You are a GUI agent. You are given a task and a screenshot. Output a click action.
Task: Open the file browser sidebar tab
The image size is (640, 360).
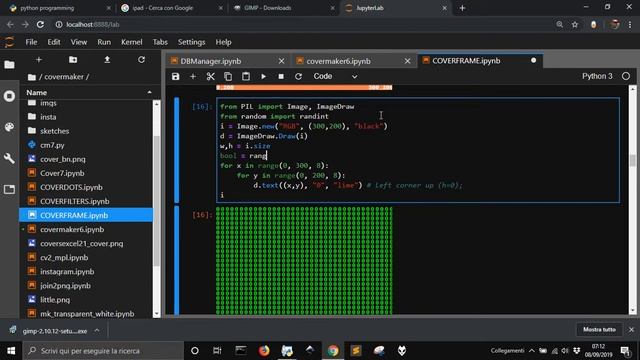point(9,64)
